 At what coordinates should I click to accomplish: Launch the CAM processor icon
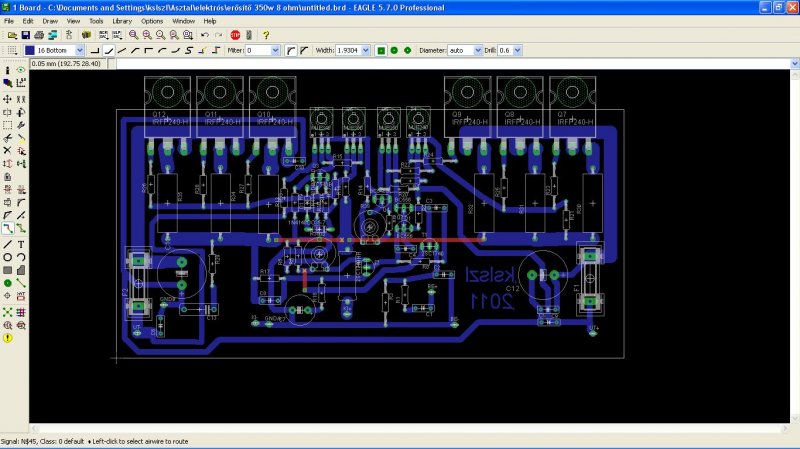tap(52, 35)
